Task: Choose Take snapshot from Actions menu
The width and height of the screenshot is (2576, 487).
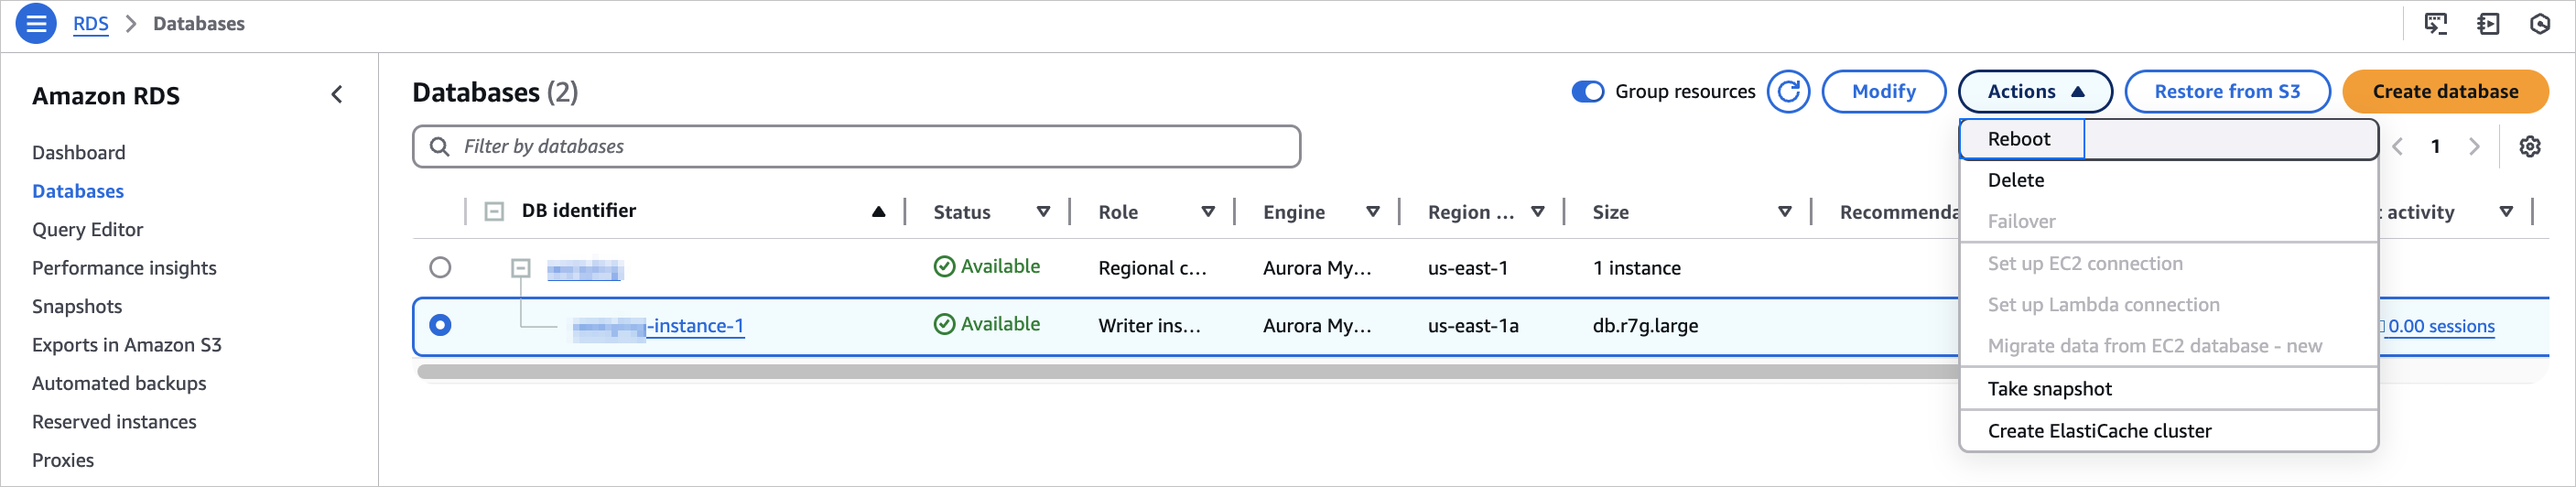Action: 2049,389
